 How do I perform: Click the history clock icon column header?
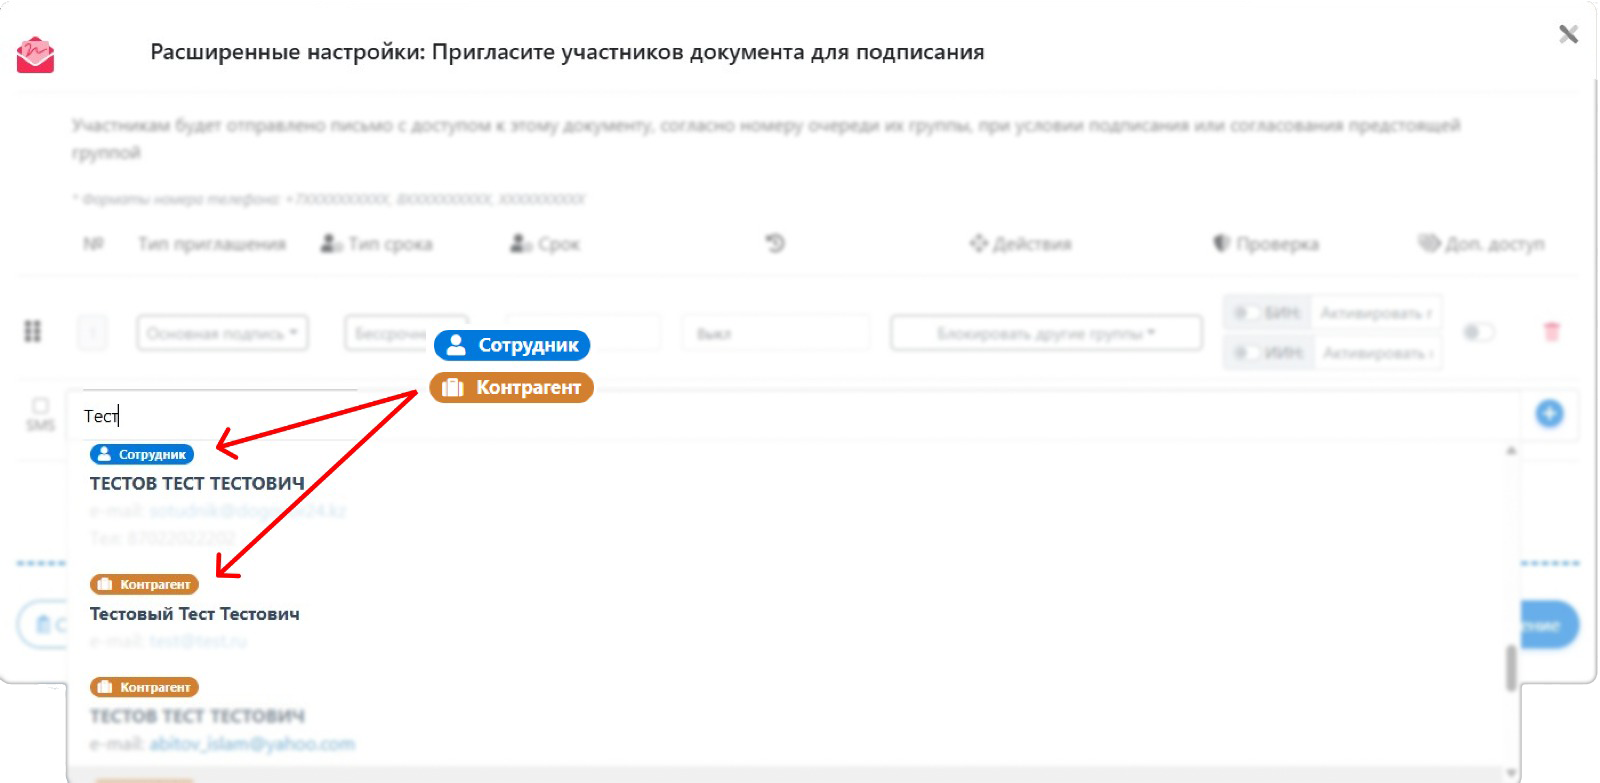point(775,243)
